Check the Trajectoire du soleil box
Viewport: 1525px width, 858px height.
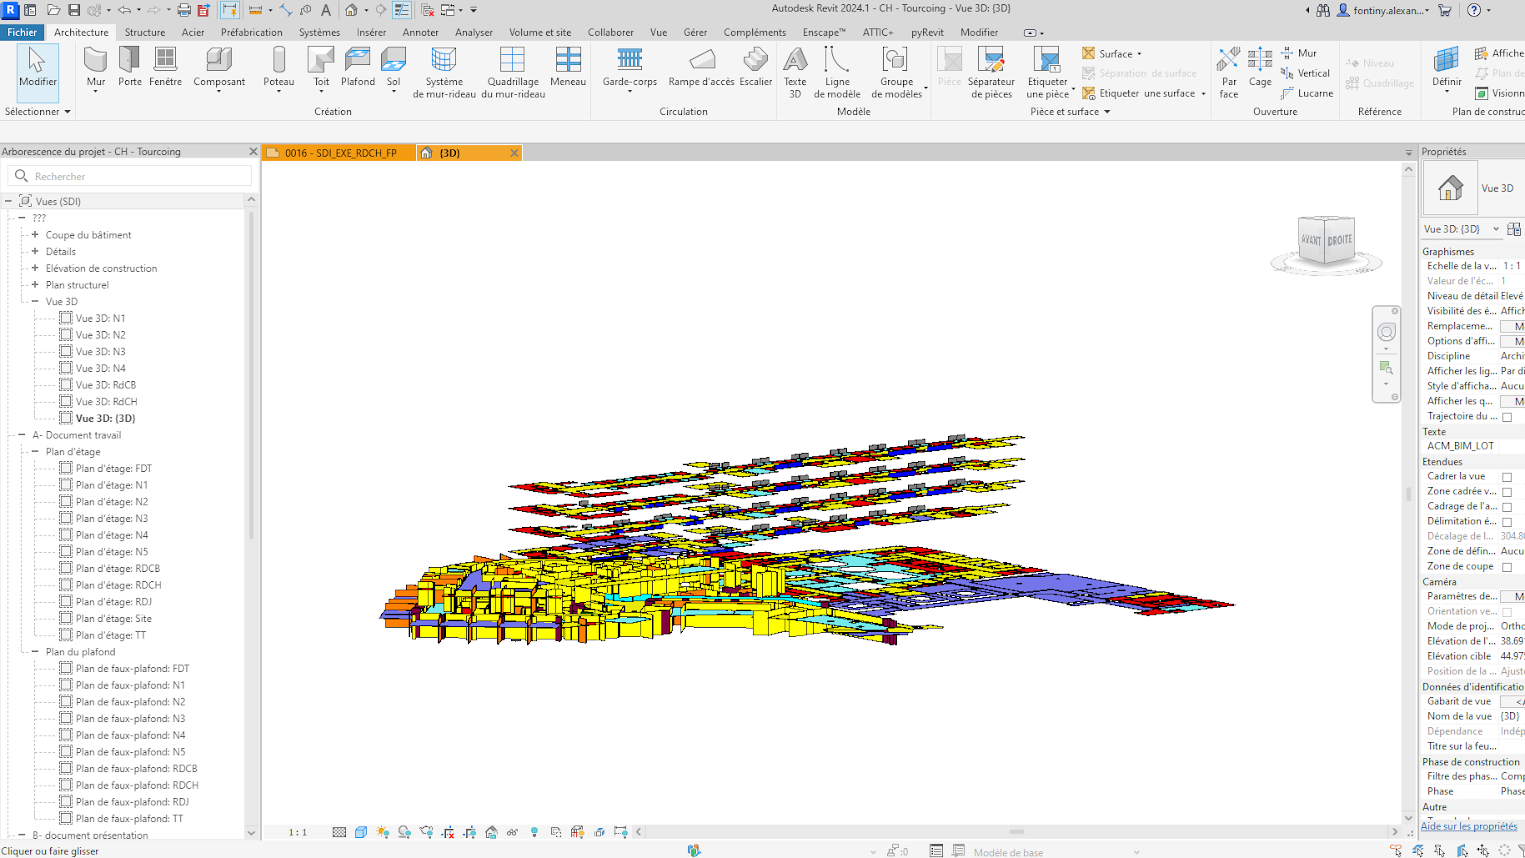point(1507,417)
